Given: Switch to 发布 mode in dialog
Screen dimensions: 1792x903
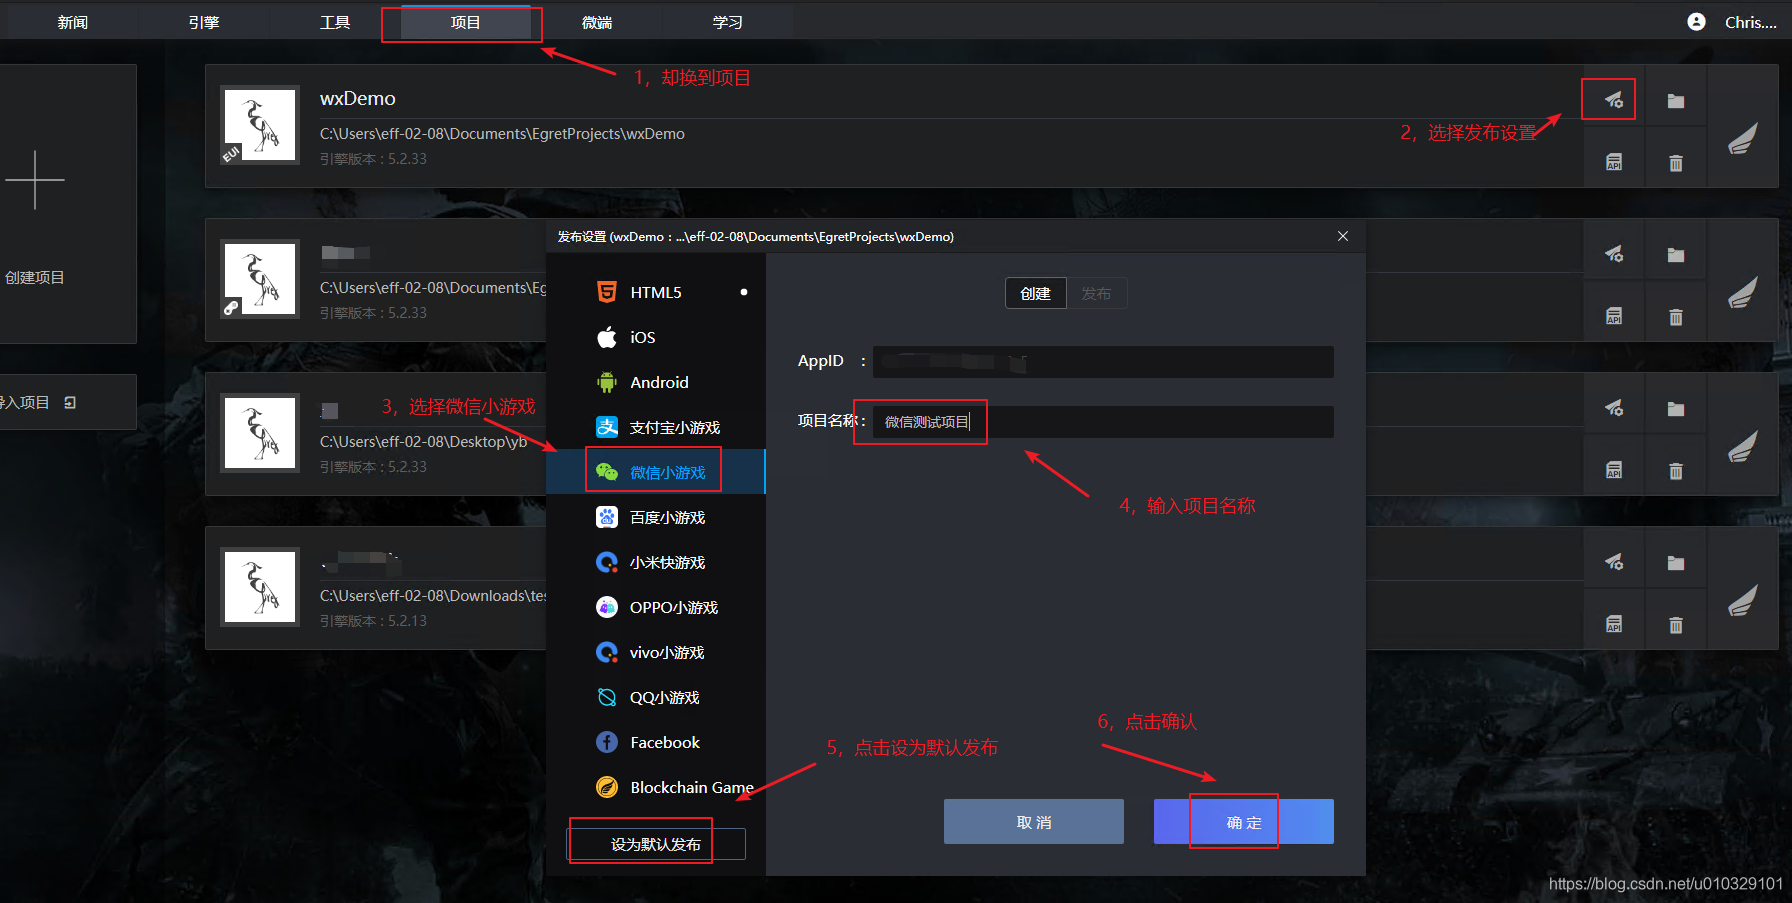Looking at the screenshot, I should pos(1097,293).
